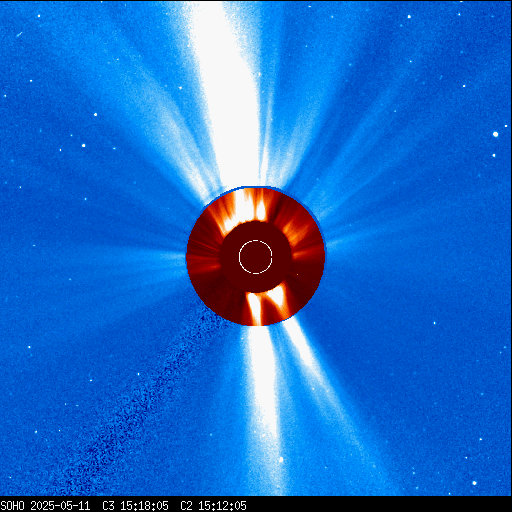Click the dark inner occulting disk
Viewport: 512px width, 512px height.
coord(256,257)
